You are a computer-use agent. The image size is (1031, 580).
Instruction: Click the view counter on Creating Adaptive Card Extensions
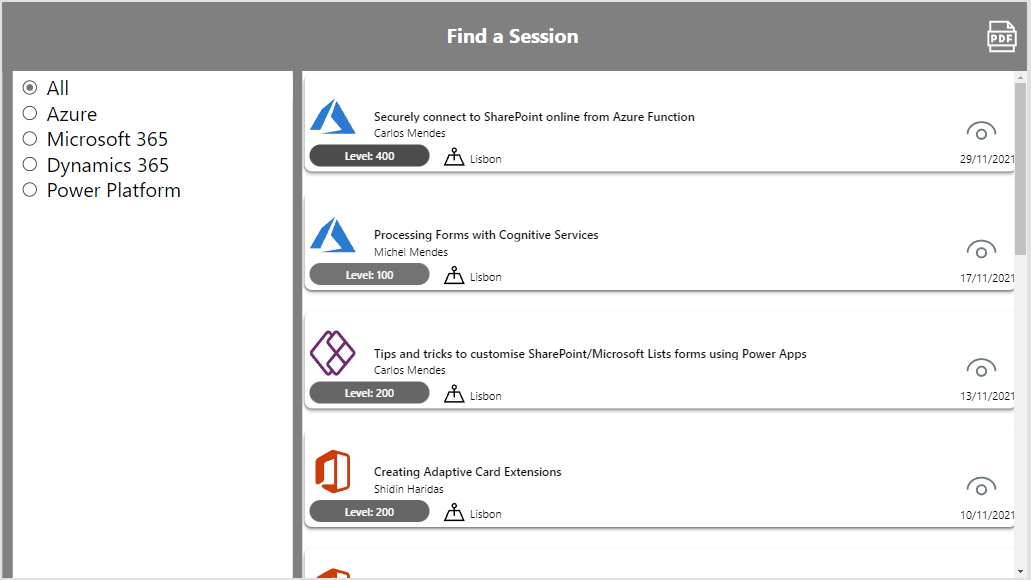[x=981, y=486]
